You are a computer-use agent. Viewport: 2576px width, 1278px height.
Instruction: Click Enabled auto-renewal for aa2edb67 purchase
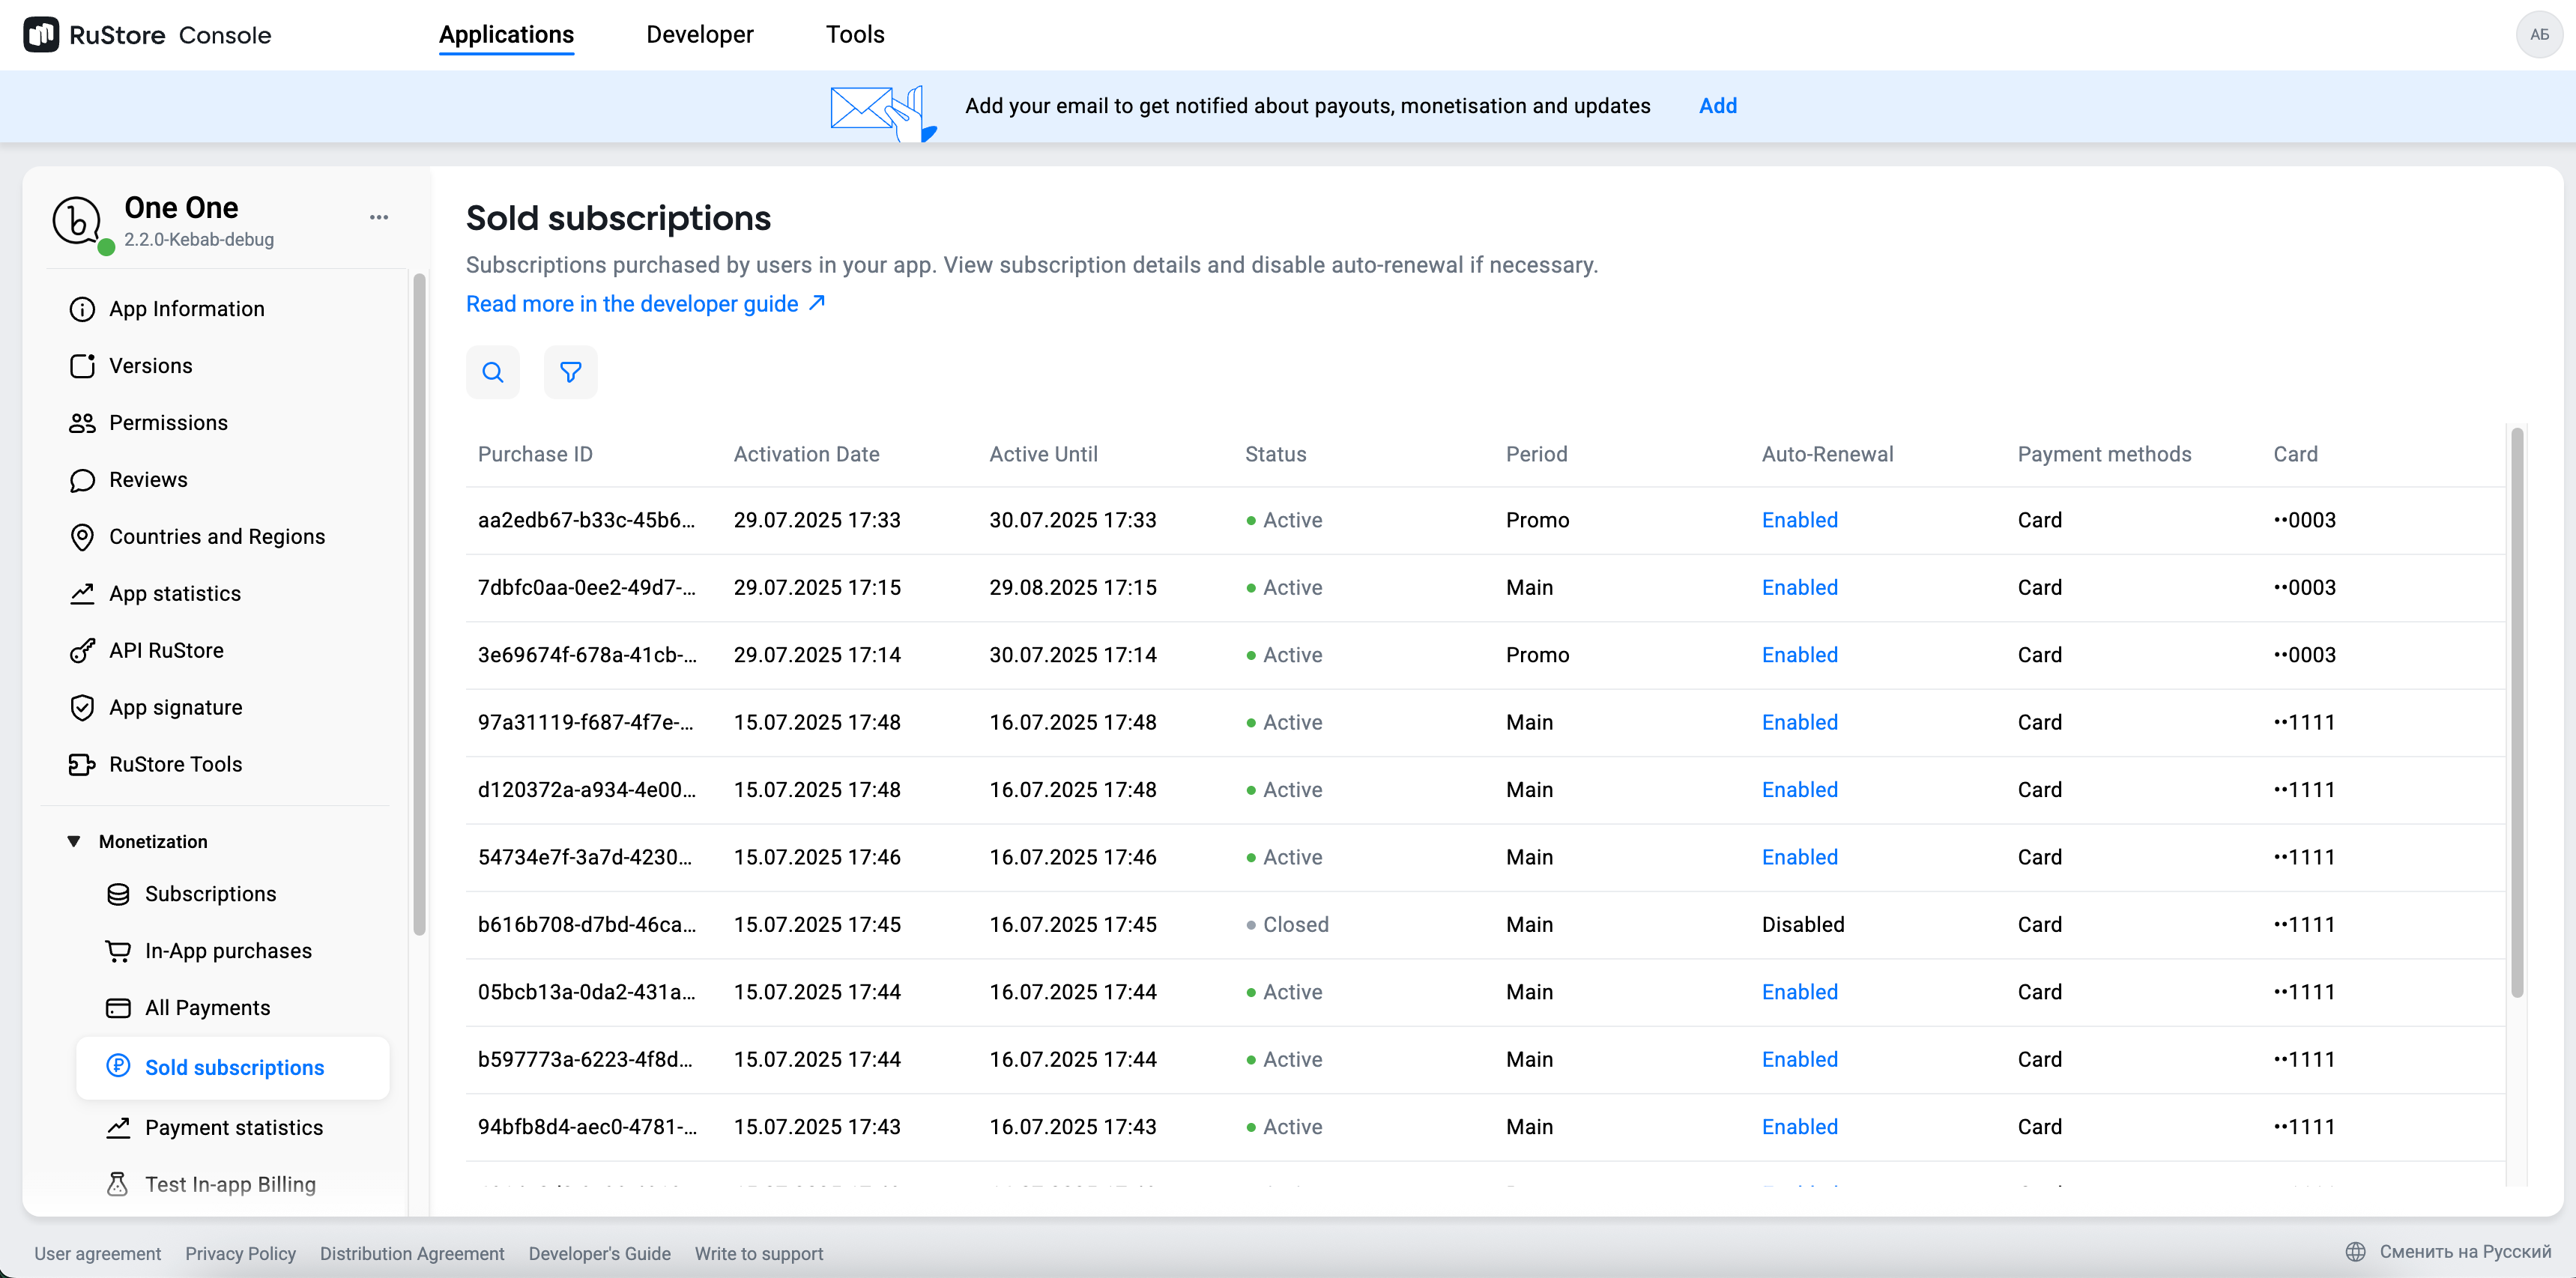[x=1799, y=520]
